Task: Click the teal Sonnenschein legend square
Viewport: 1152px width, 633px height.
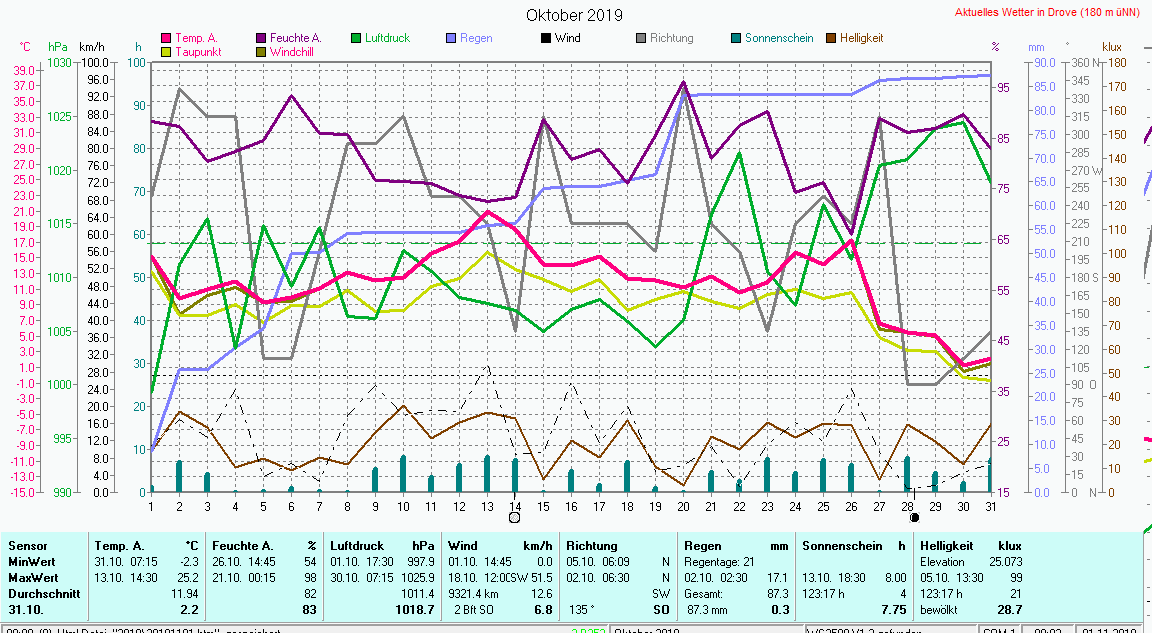Action: [736, 39]
